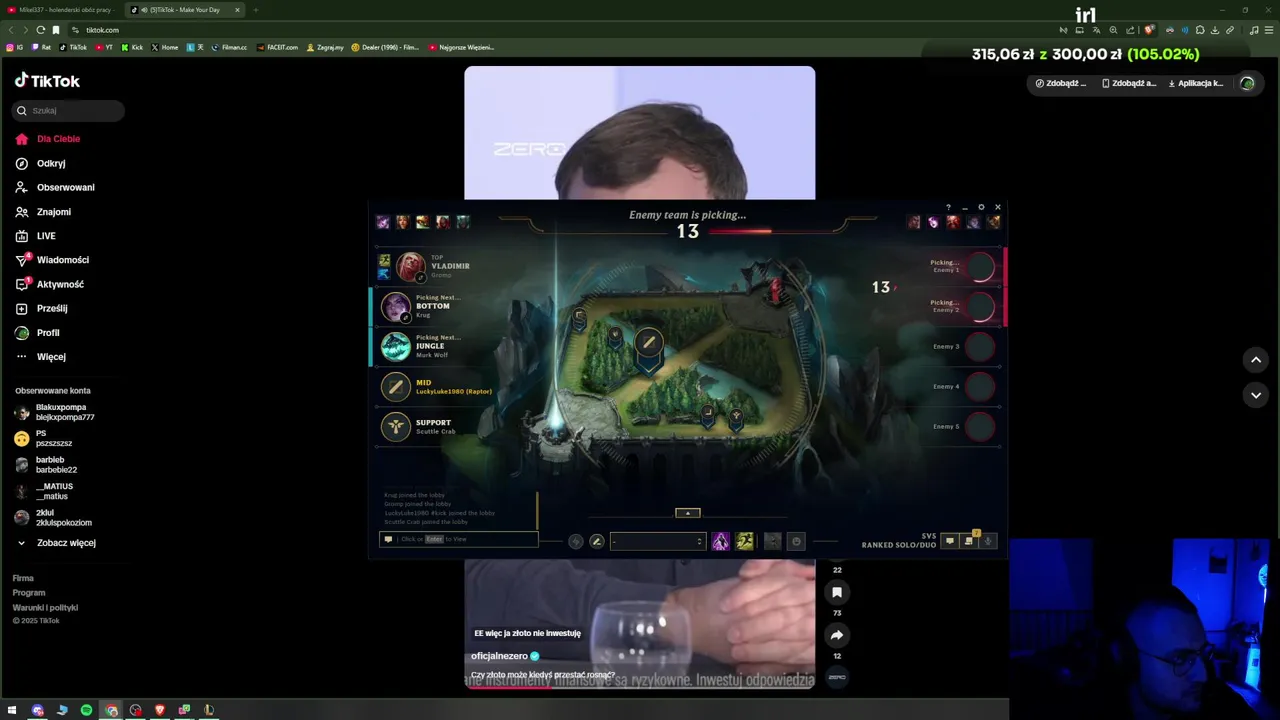1280x720 pixels.
Task: Switch to the TikTok browser tab
Action: pos(186,10)
